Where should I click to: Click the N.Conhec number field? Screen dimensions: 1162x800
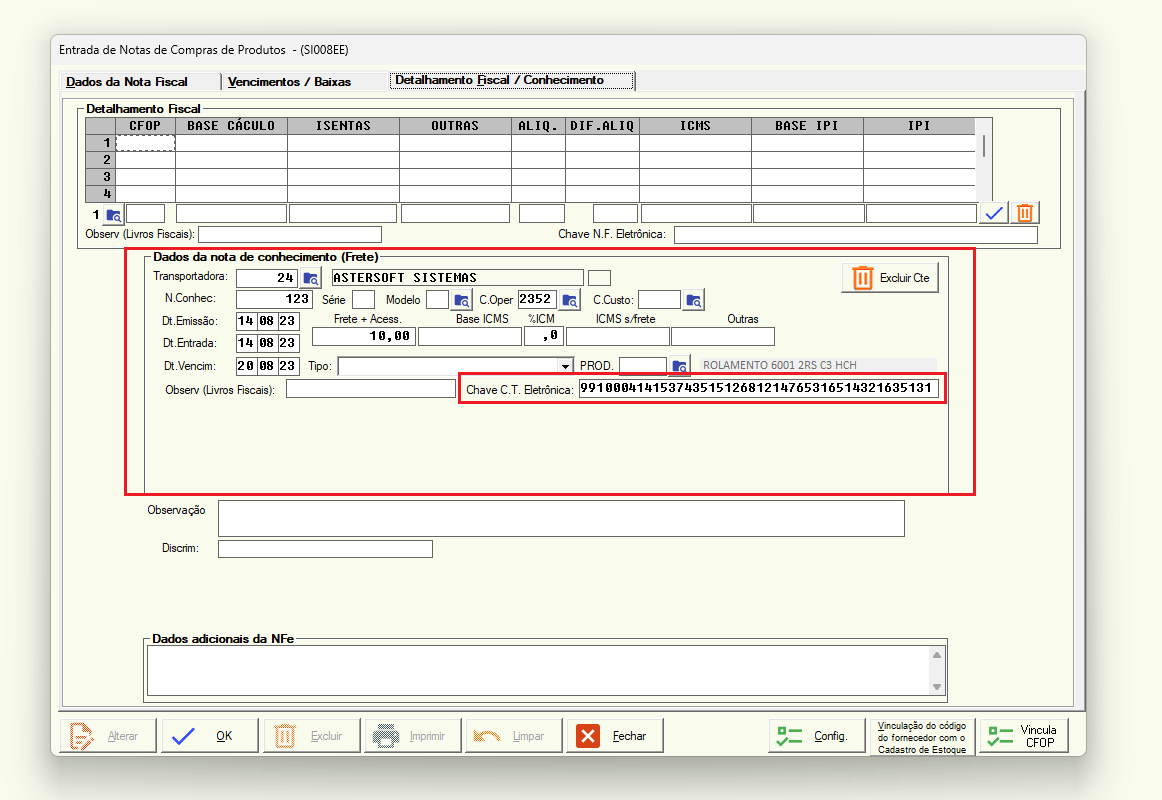pyautogui.click(x=274, y=299)
